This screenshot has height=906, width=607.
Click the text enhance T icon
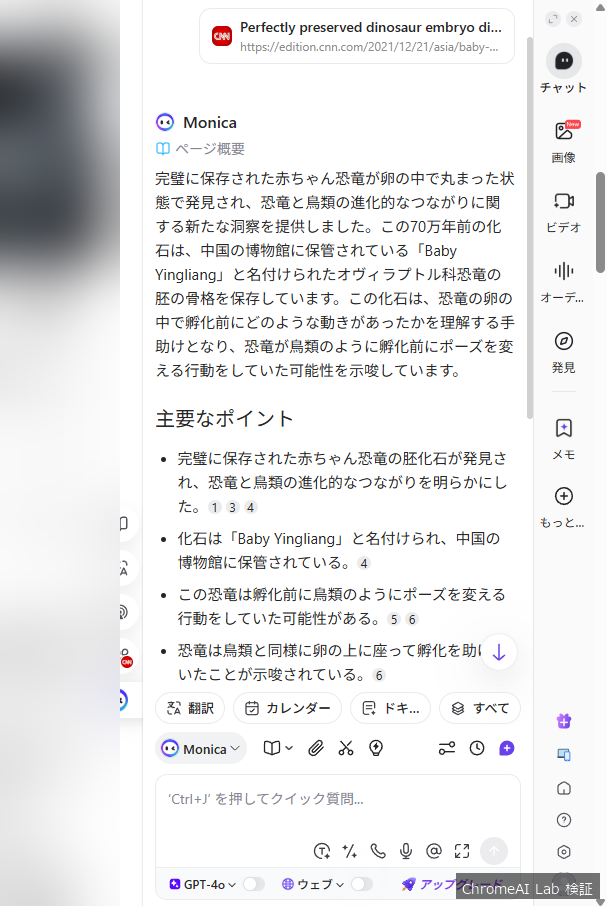pyautogui.click(x=322, y=851)
